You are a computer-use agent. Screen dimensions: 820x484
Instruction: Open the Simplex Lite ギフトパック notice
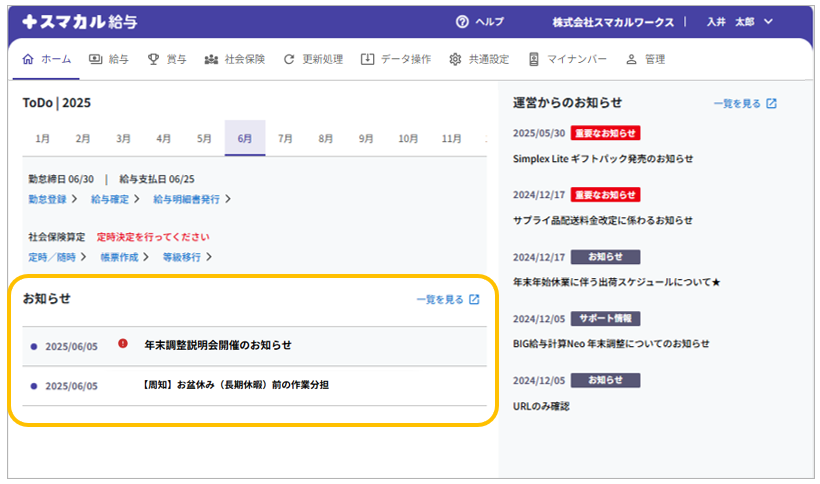(x=602, y=158)
